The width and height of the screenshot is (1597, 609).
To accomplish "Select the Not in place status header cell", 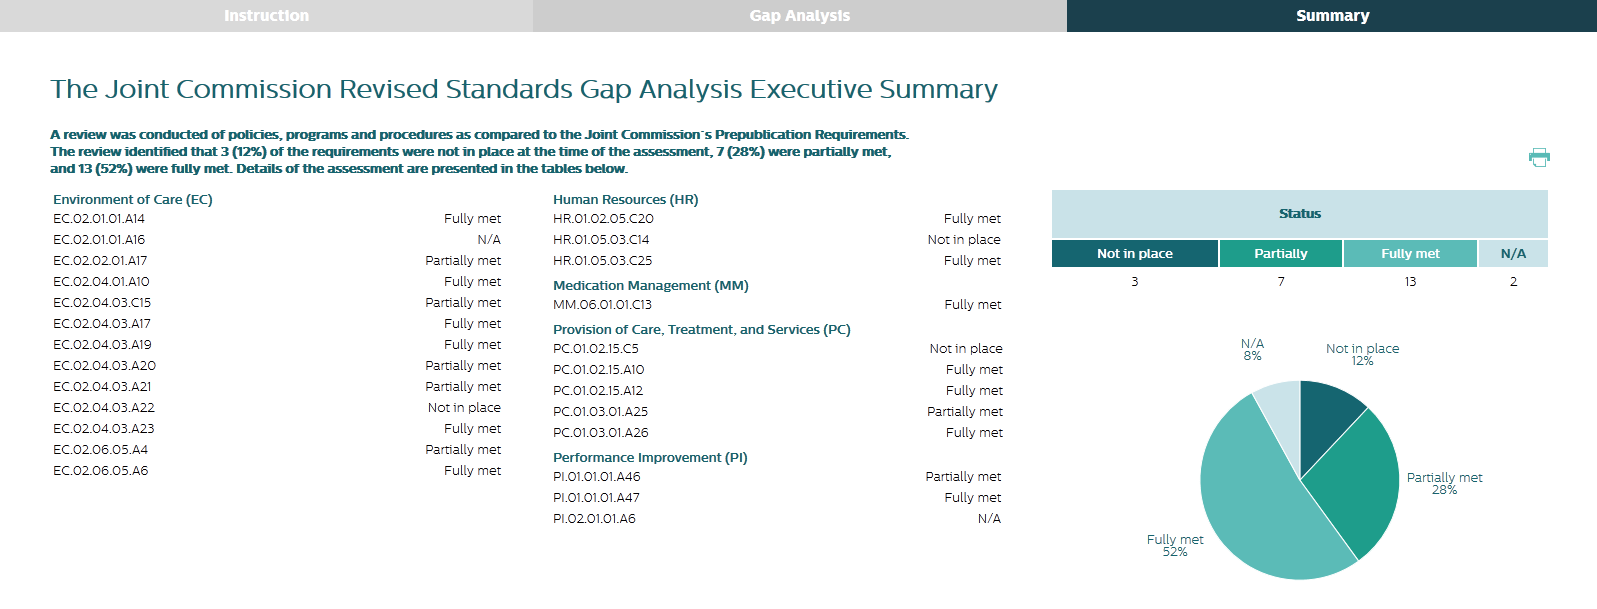I will coord(1135,254).
